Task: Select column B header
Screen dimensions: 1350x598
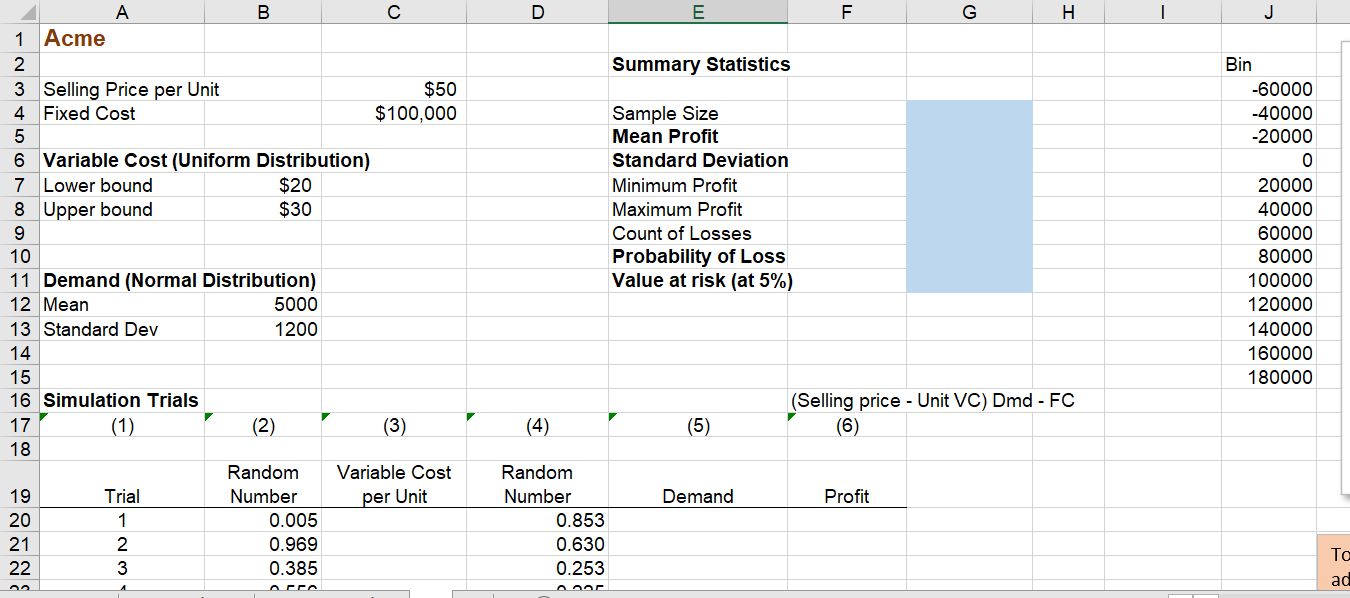Action: click(x=263, y=12)
